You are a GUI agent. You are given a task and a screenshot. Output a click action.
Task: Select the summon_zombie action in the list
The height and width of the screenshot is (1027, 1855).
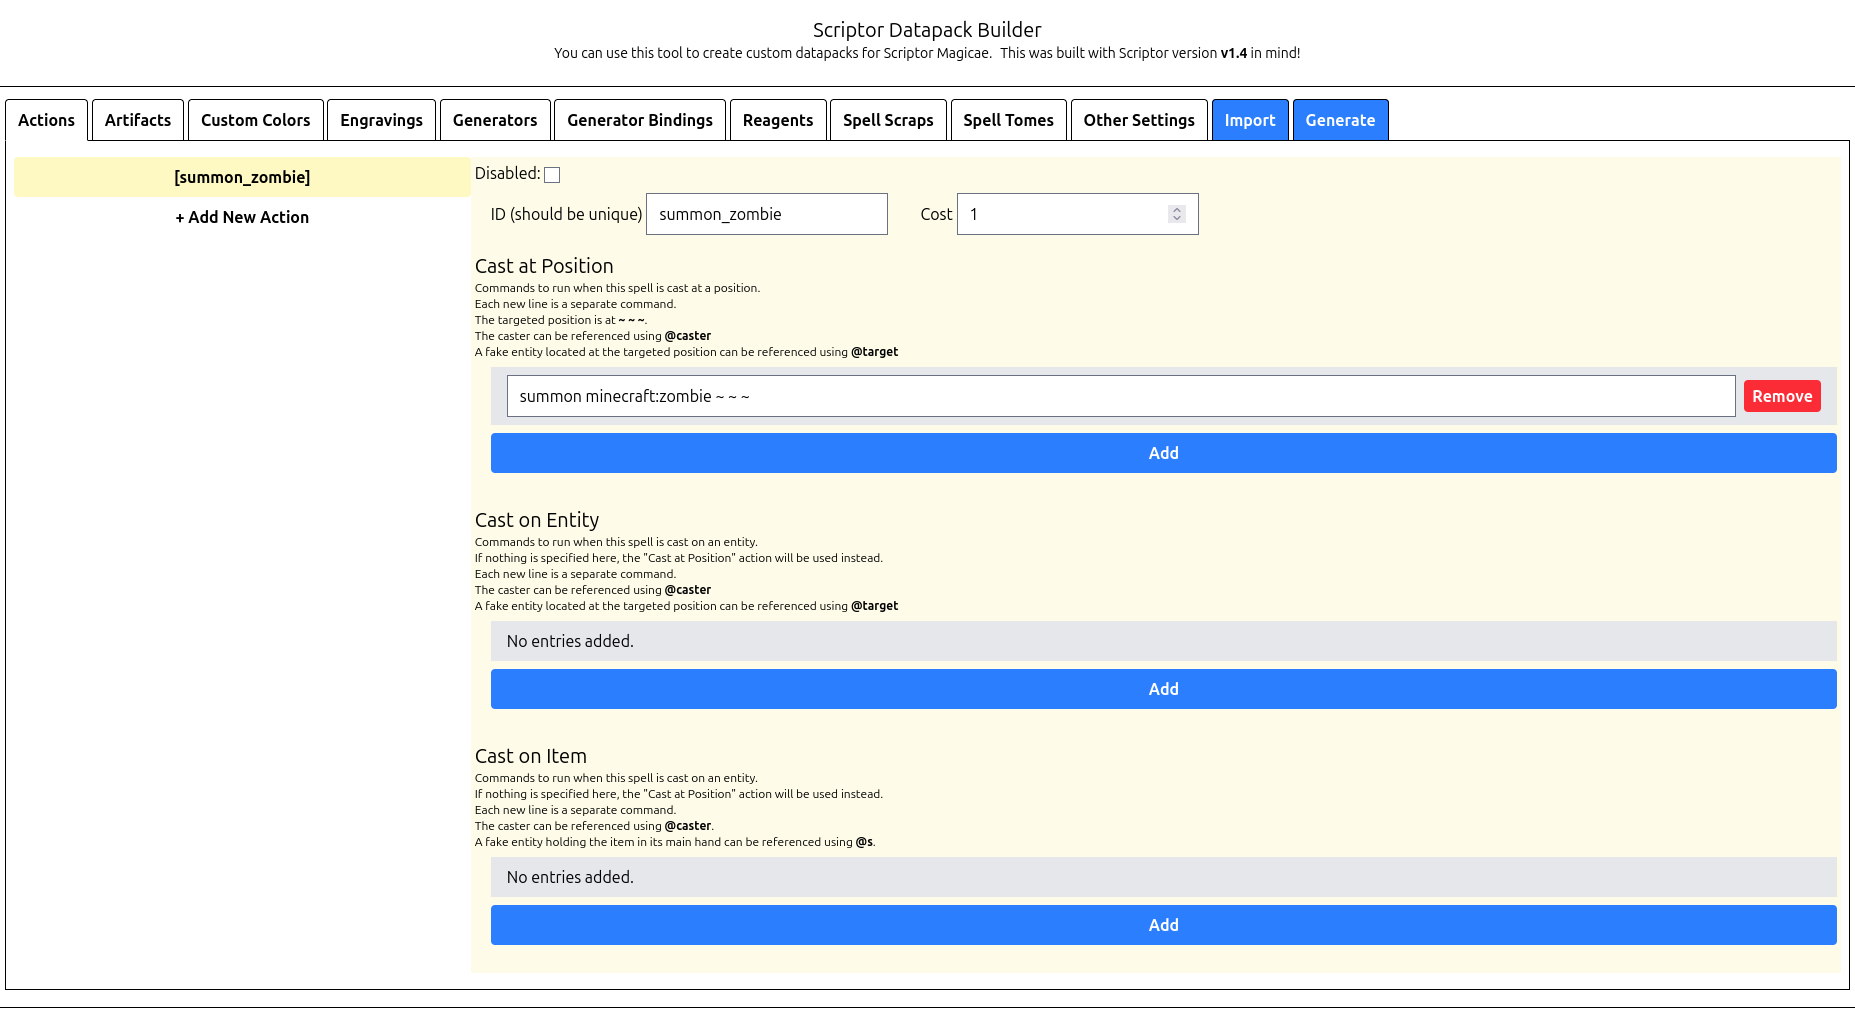click(x=241, y=177)
